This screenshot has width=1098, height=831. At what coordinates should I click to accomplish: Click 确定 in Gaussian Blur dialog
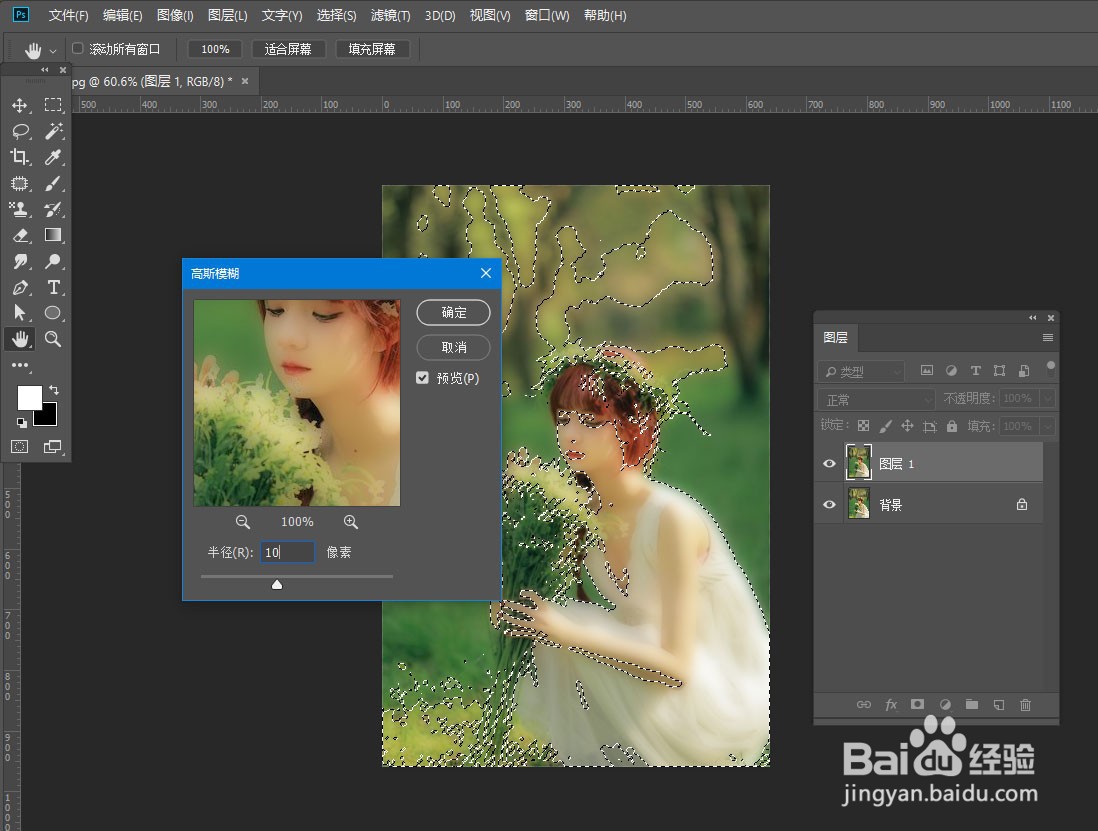pos(453,312)
